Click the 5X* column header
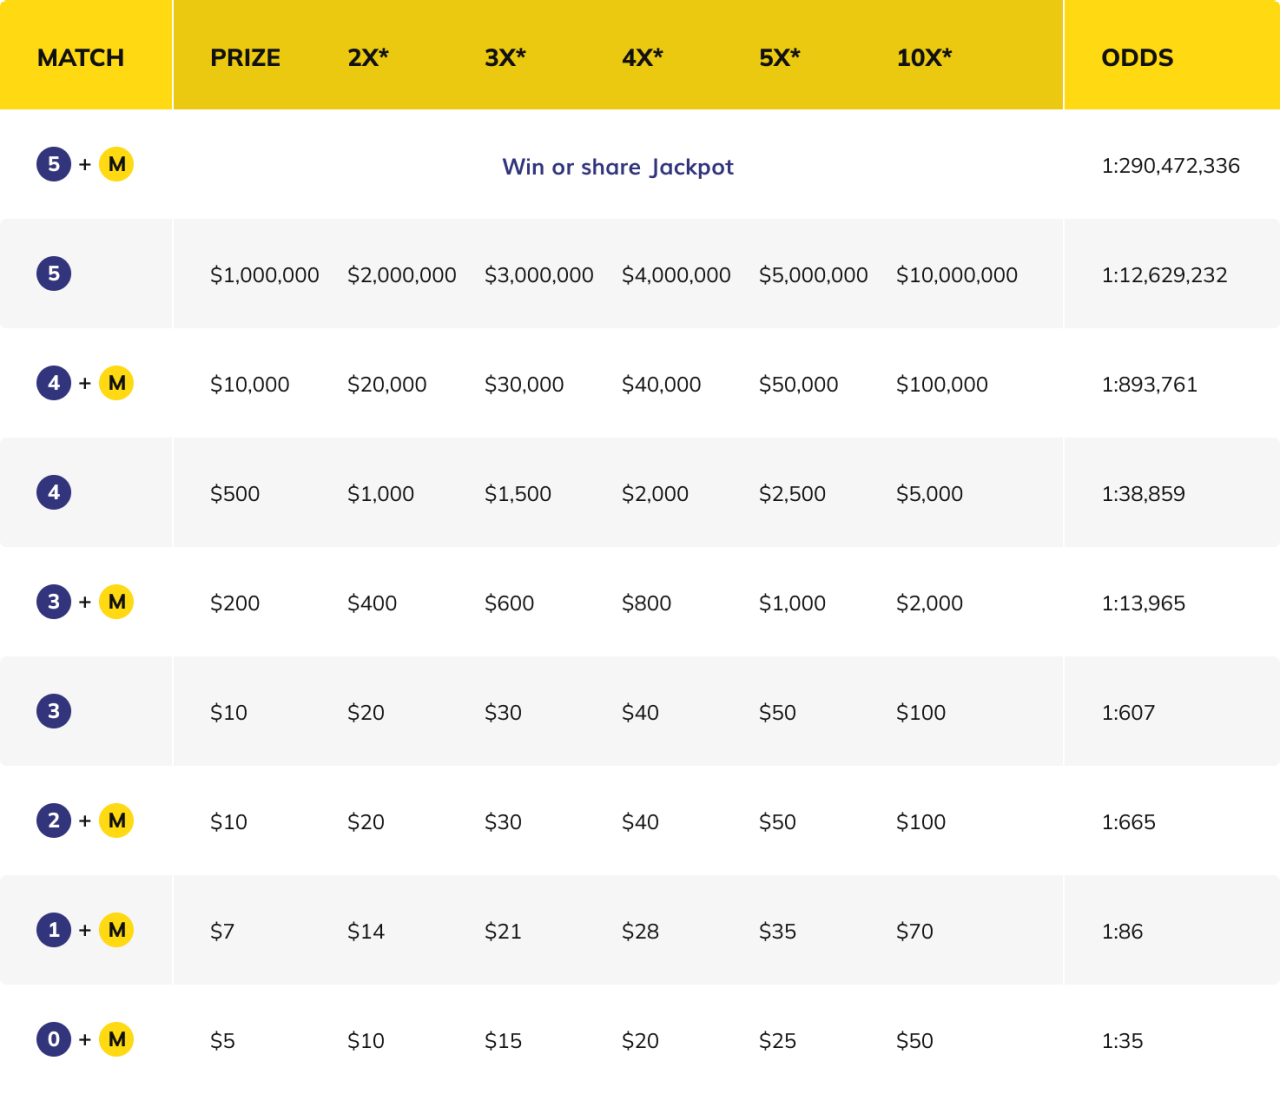Image resolution: width=1280 pixels, height=1094 pixels. click(779, 58)
